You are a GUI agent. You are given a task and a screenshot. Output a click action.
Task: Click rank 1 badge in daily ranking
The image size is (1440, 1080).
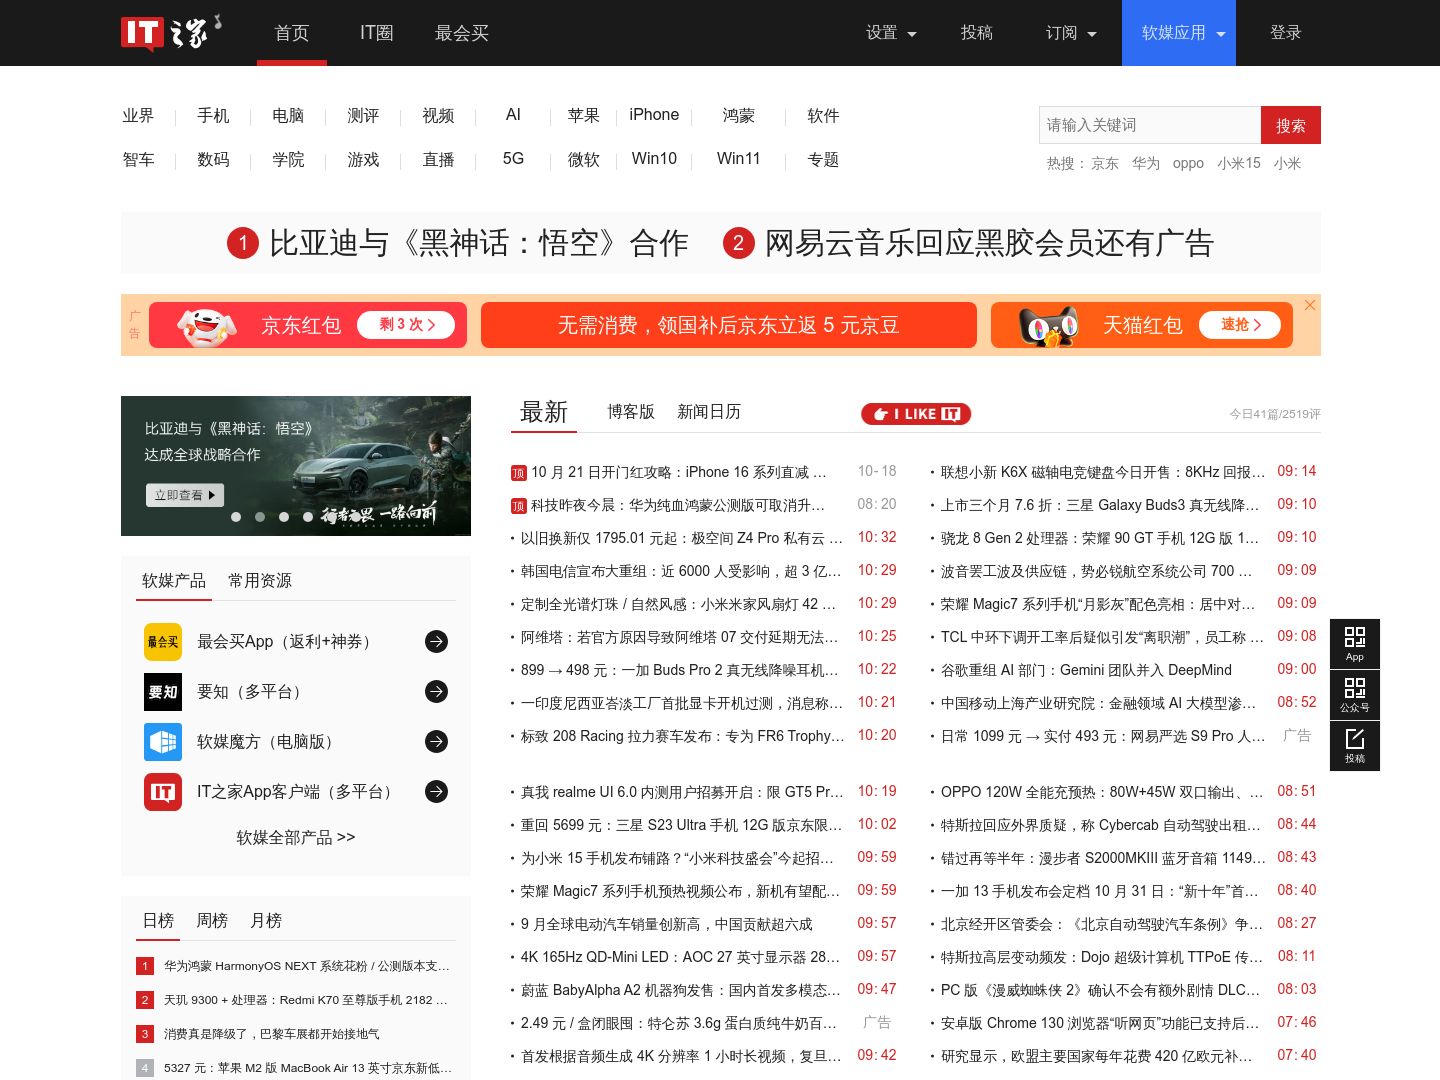pyautogui.click(x=145, y=966)
